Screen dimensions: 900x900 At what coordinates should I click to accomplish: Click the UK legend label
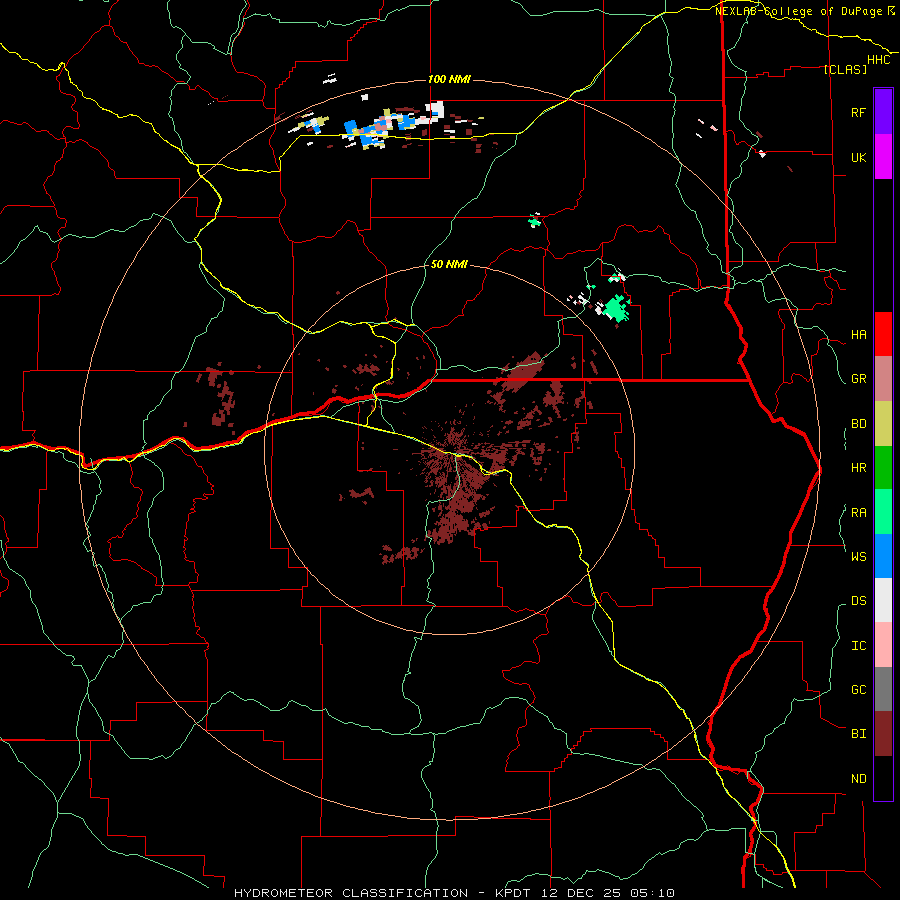[858, 157]
